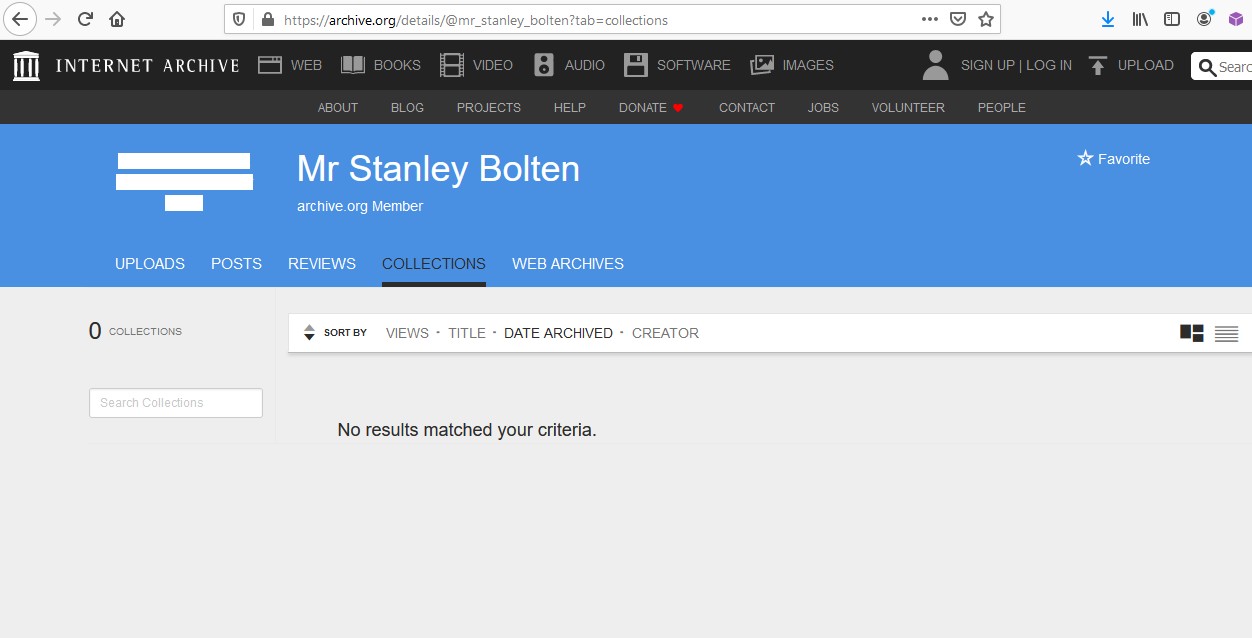Open the library bookshelf icon
Viewport: 1252px width, 638px height.
pos(1140,19)
